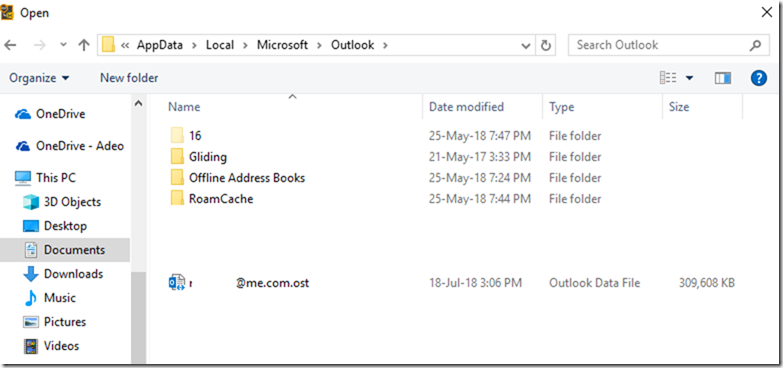The height and width of the screenshot is (368, 783).
Task: Go up one folder level
Action: (84, 45)
